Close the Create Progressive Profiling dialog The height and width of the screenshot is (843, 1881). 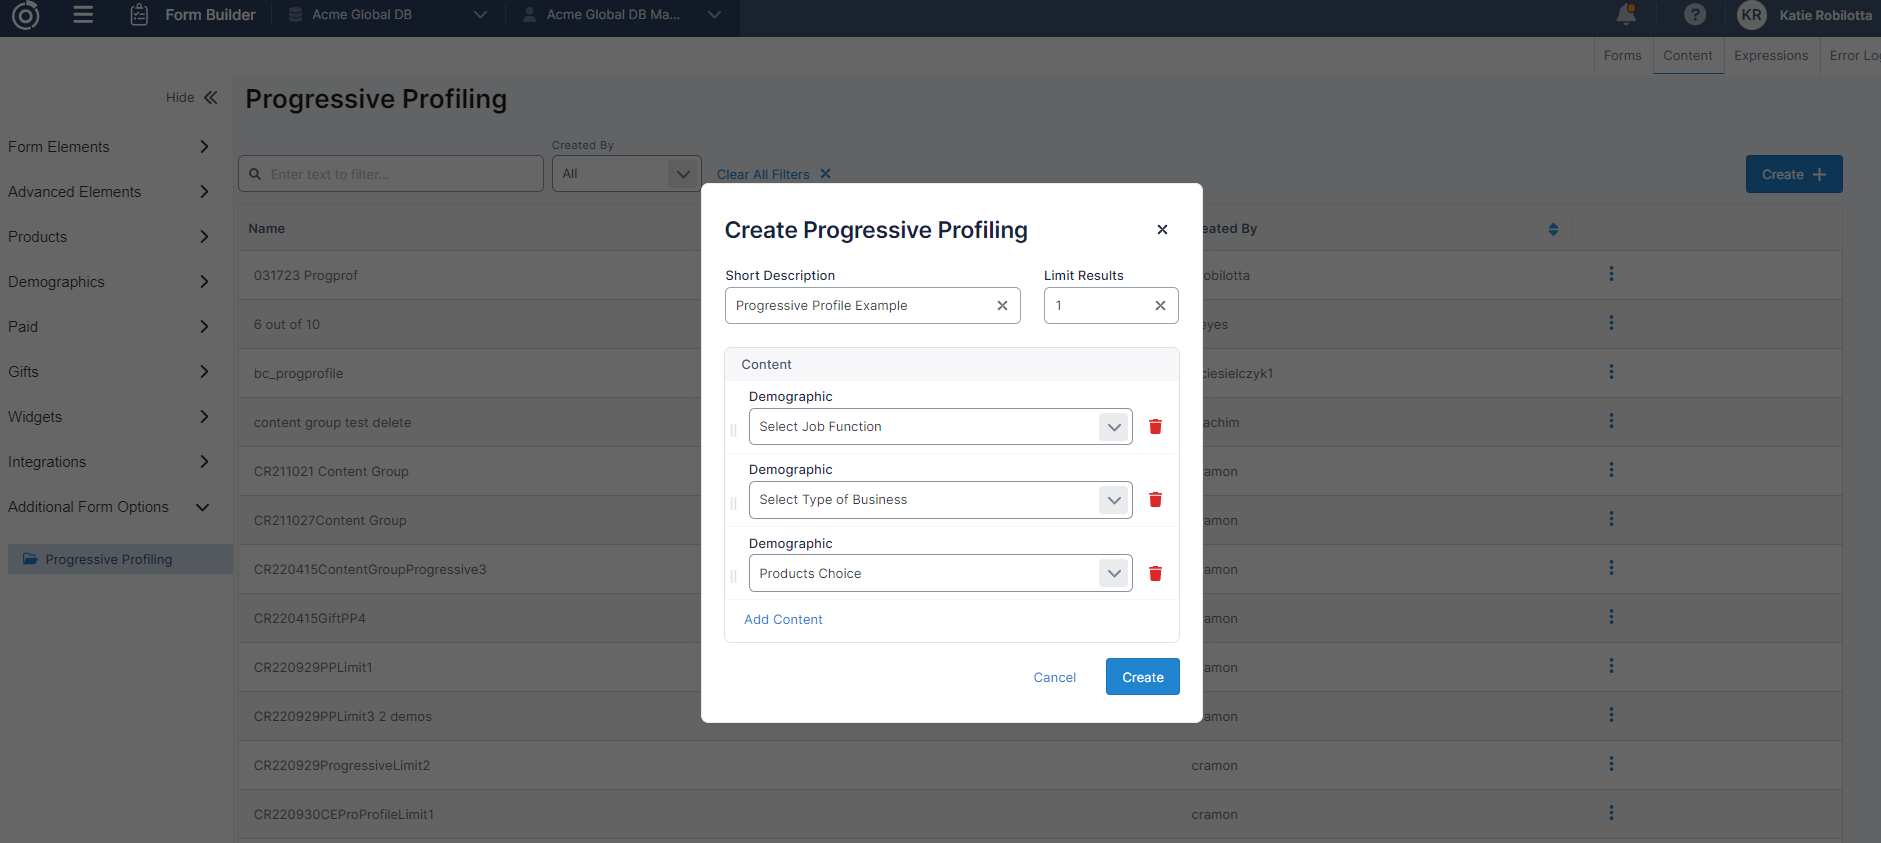pos(1162,230)
